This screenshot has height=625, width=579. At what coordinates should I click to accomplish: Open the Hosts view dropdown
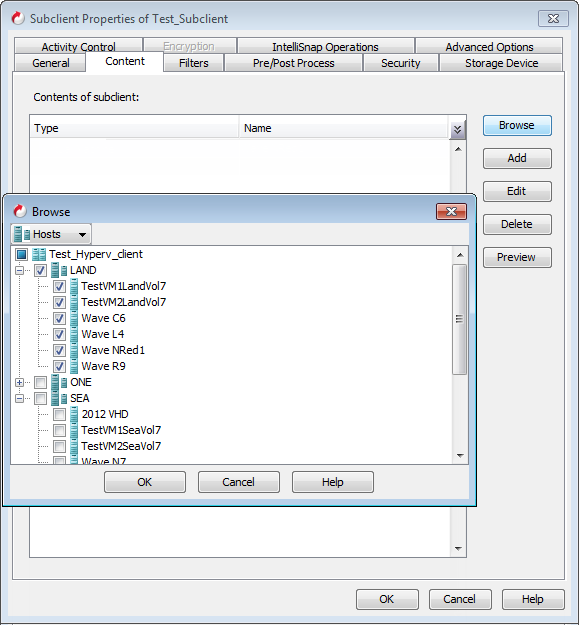[51, 234]
